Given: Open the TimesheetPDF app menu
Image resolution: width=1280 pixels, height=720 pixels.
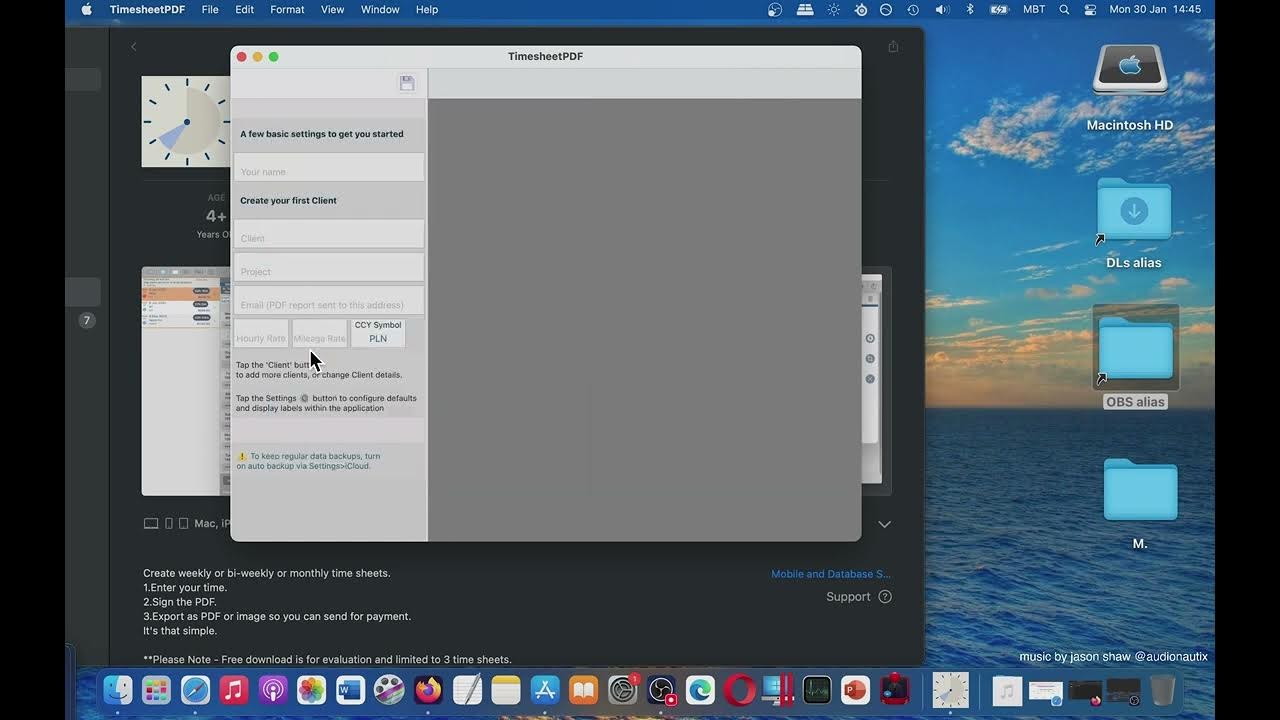Looking at the screenshot, I should coord(148,9).
